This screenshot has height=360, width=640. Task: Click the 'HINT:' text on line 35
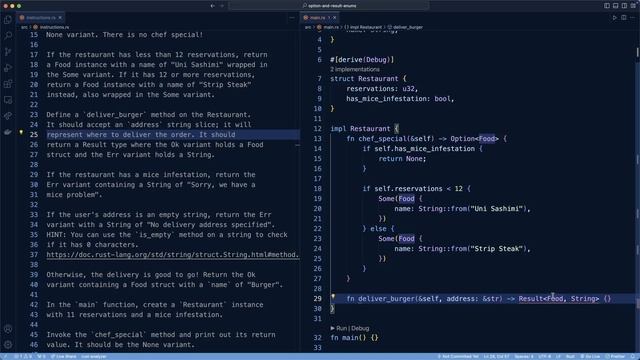coord(56,235)
